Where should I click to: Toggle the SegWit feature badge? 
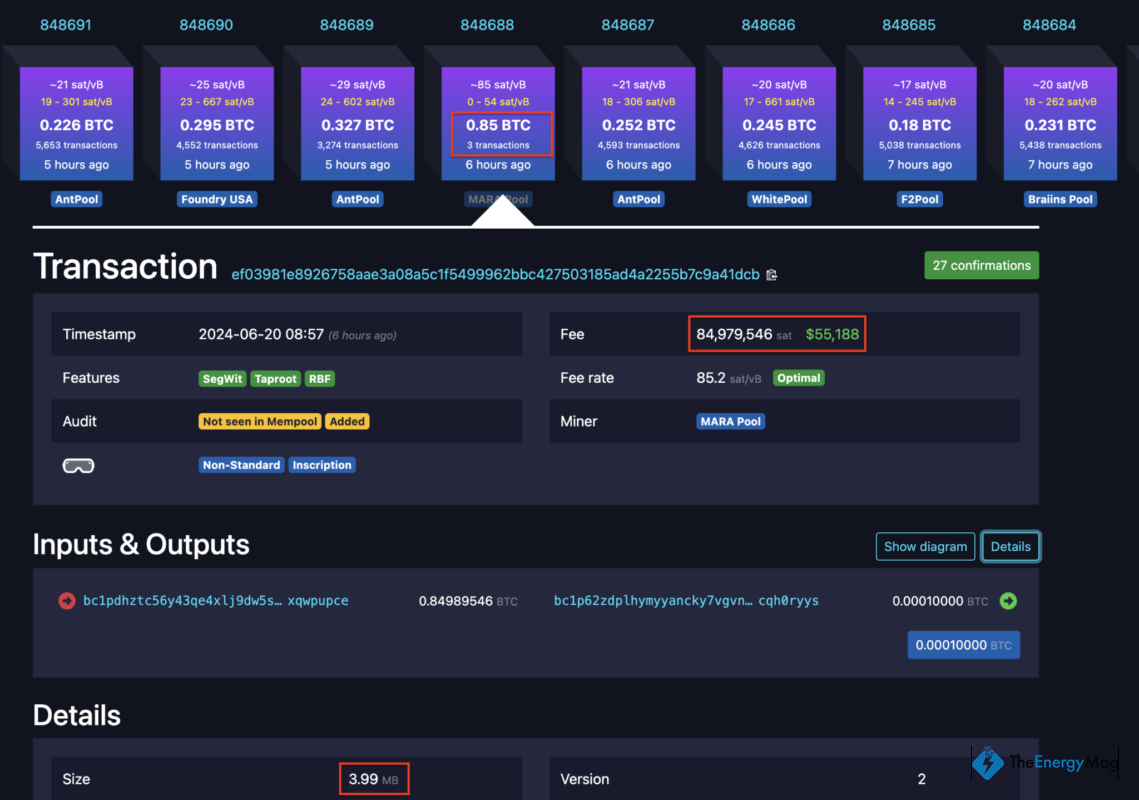[x=222, y=378]
